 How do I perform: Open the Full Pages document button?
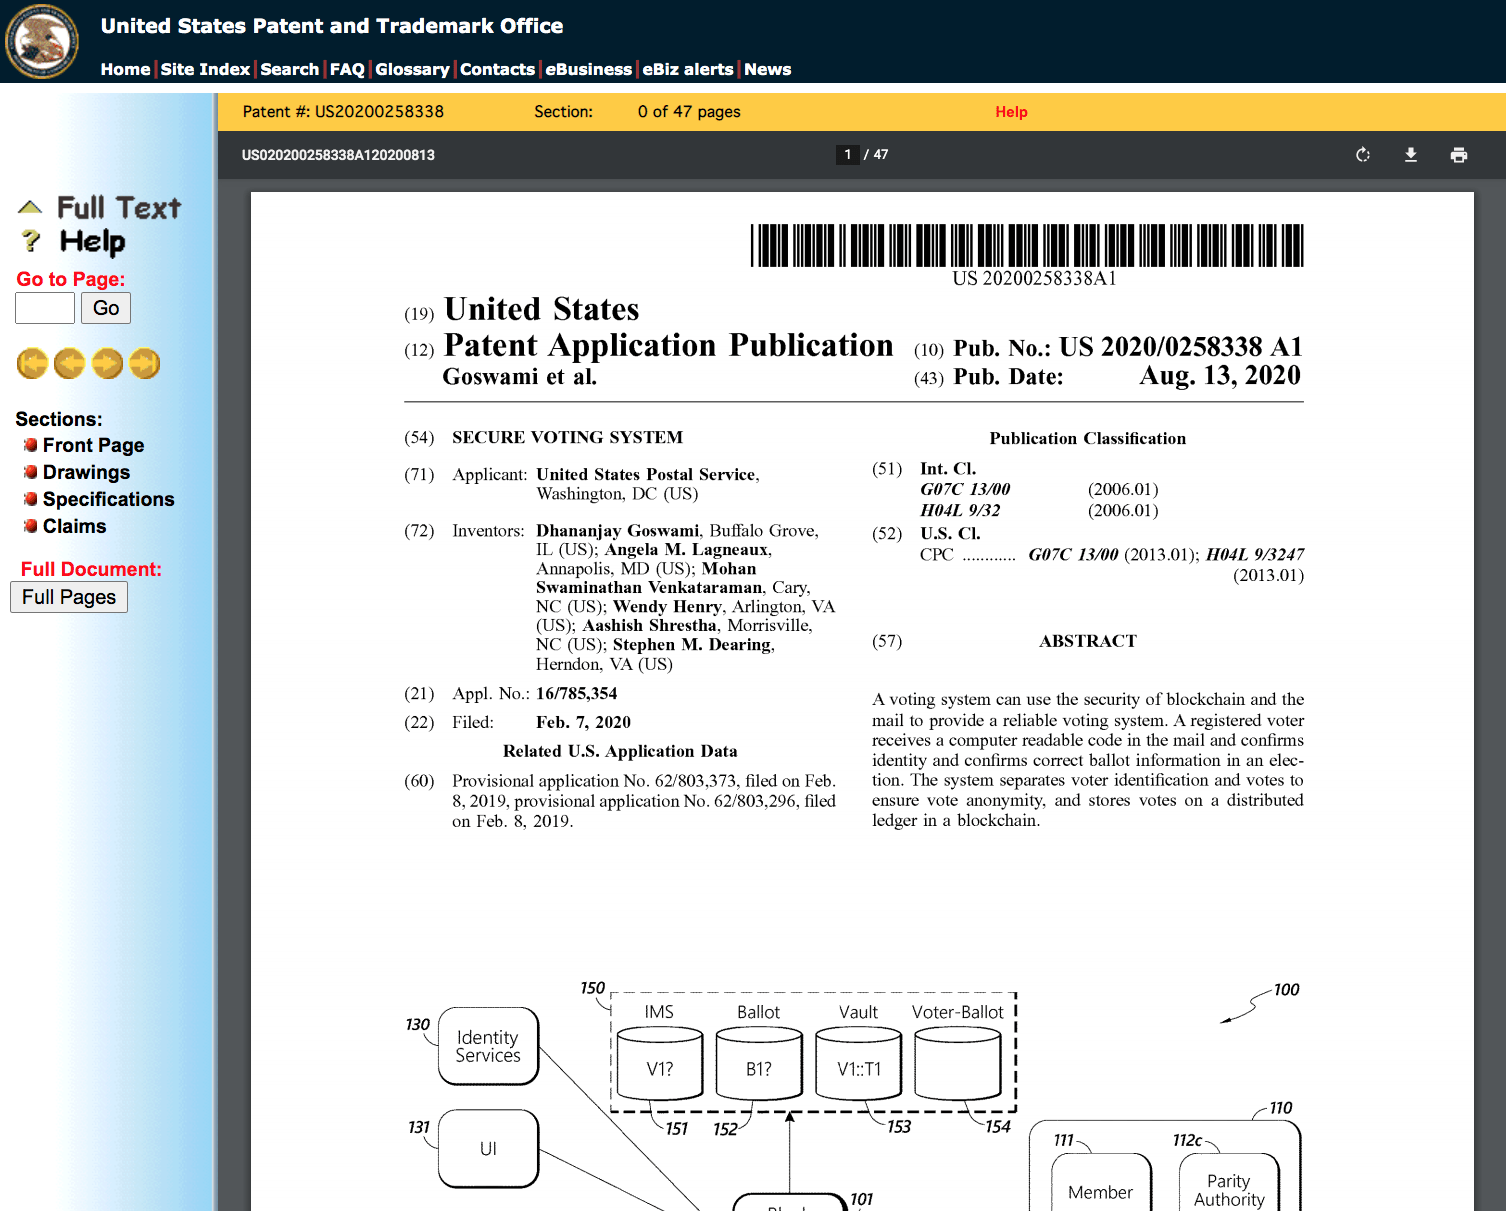[x=69, y=597]
